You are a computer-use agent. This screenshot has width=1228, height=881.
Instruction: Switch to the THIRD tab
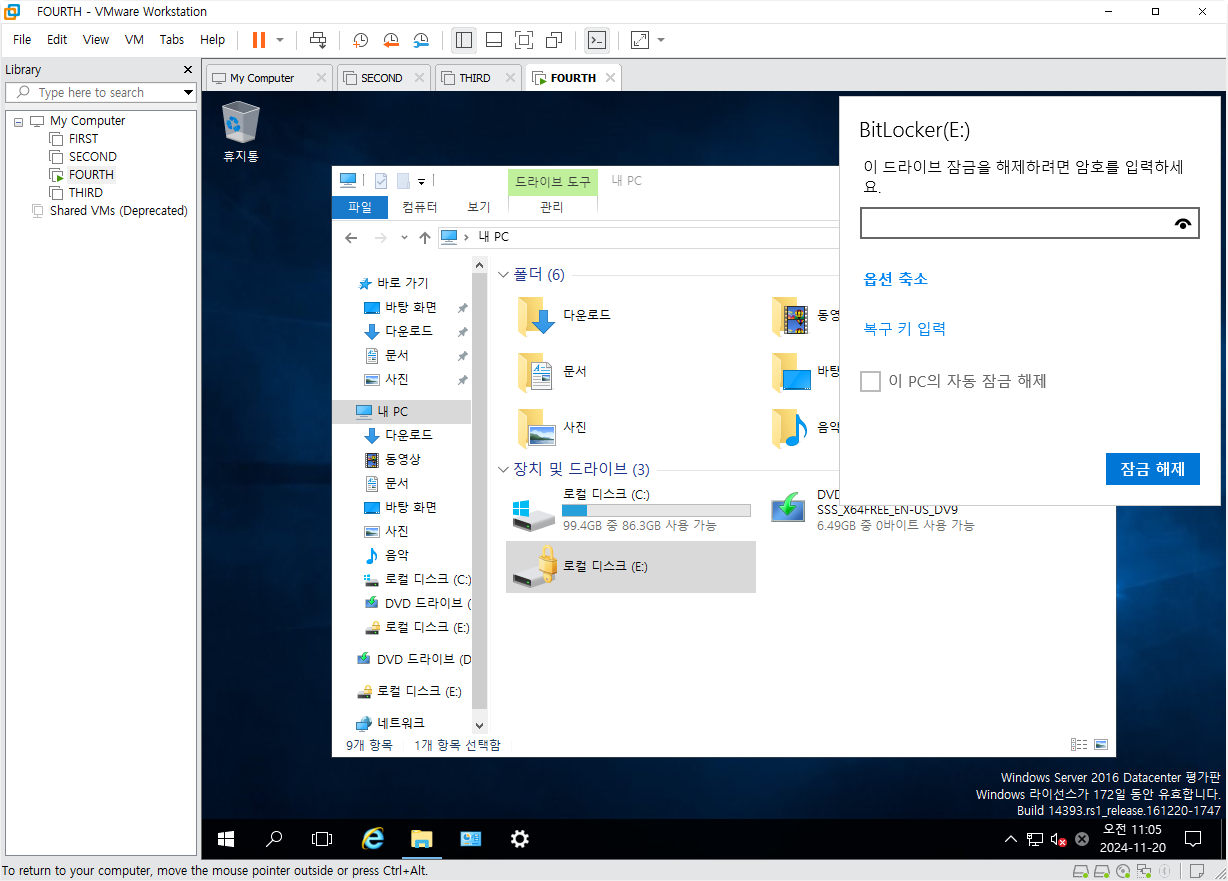[475, 78]
